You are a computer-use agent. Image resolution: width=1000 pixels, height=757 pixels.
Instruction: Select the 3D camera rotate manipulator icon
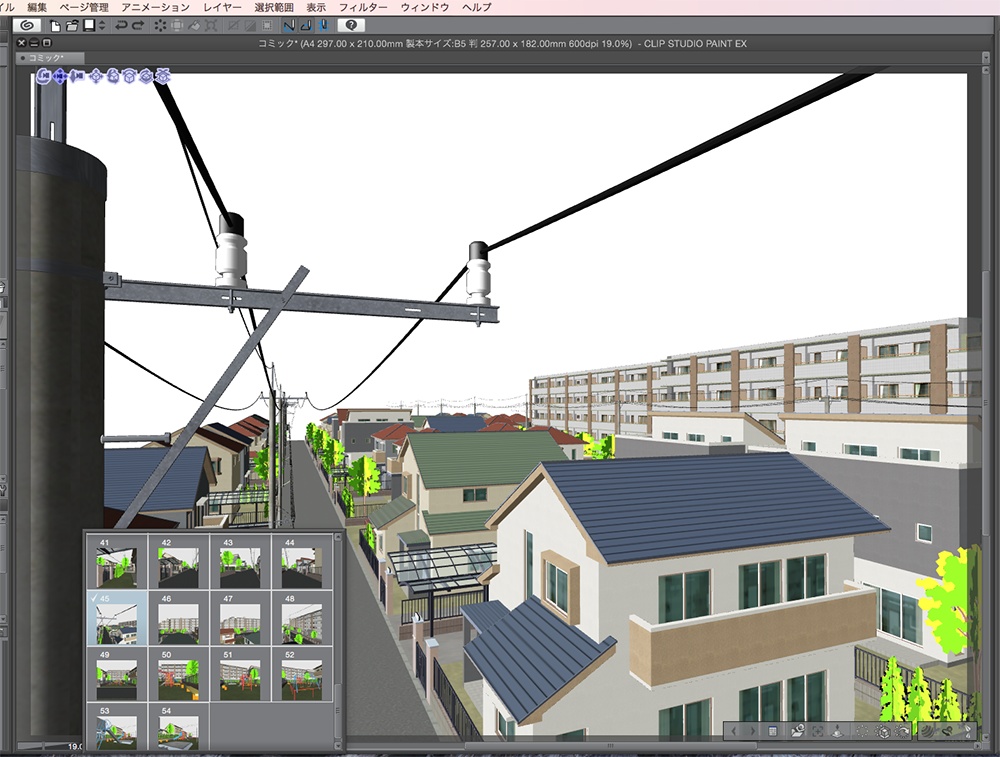pyautogui.click(x=43, y=76)
